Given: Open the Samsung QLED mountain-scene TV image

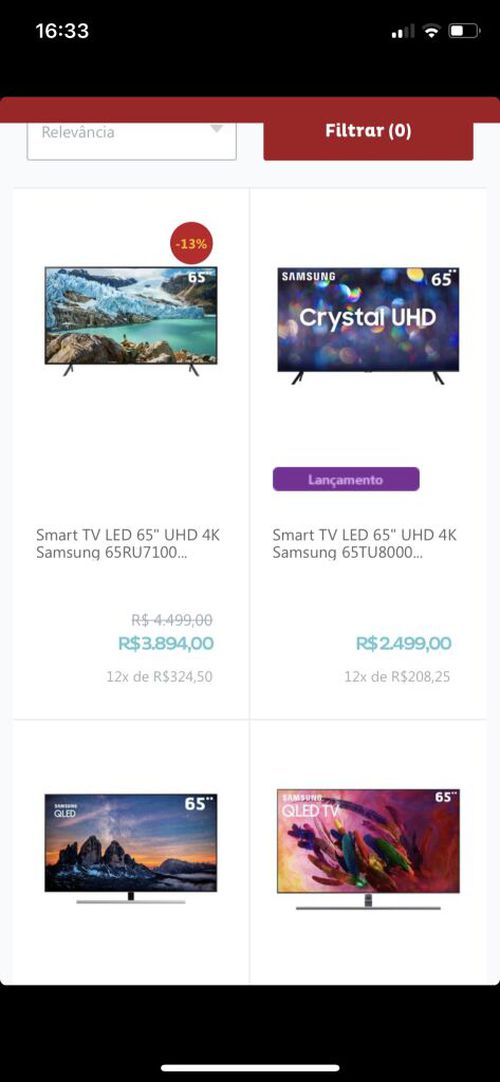Looking at the screenshot, I should [x=131, y=849].
